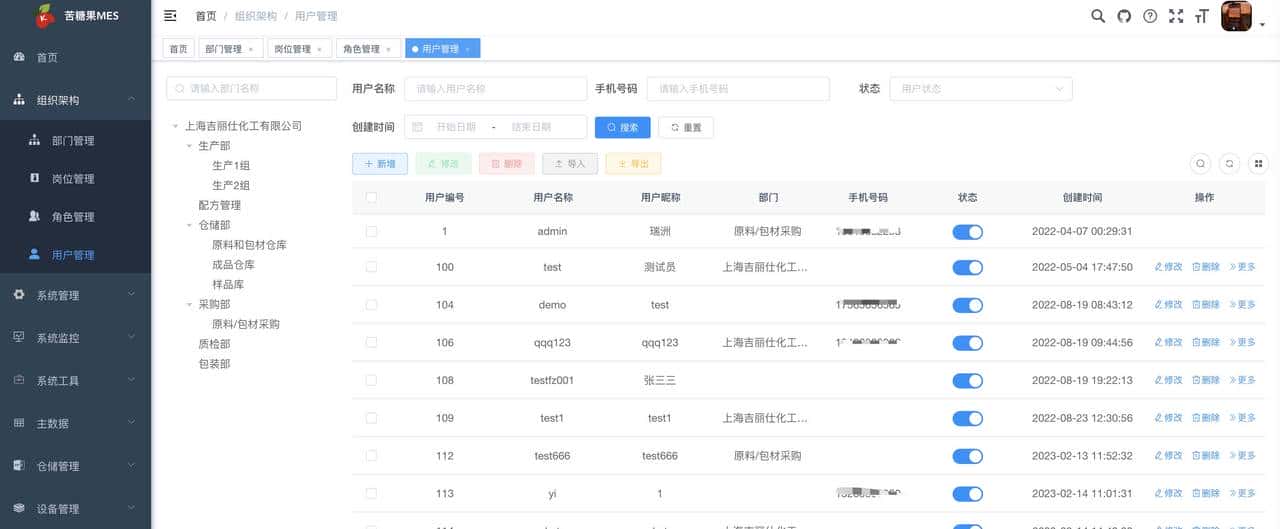The image size is (1280, 529).
Task: Collapse the 生产部 tree node
Action: point(190,146)
